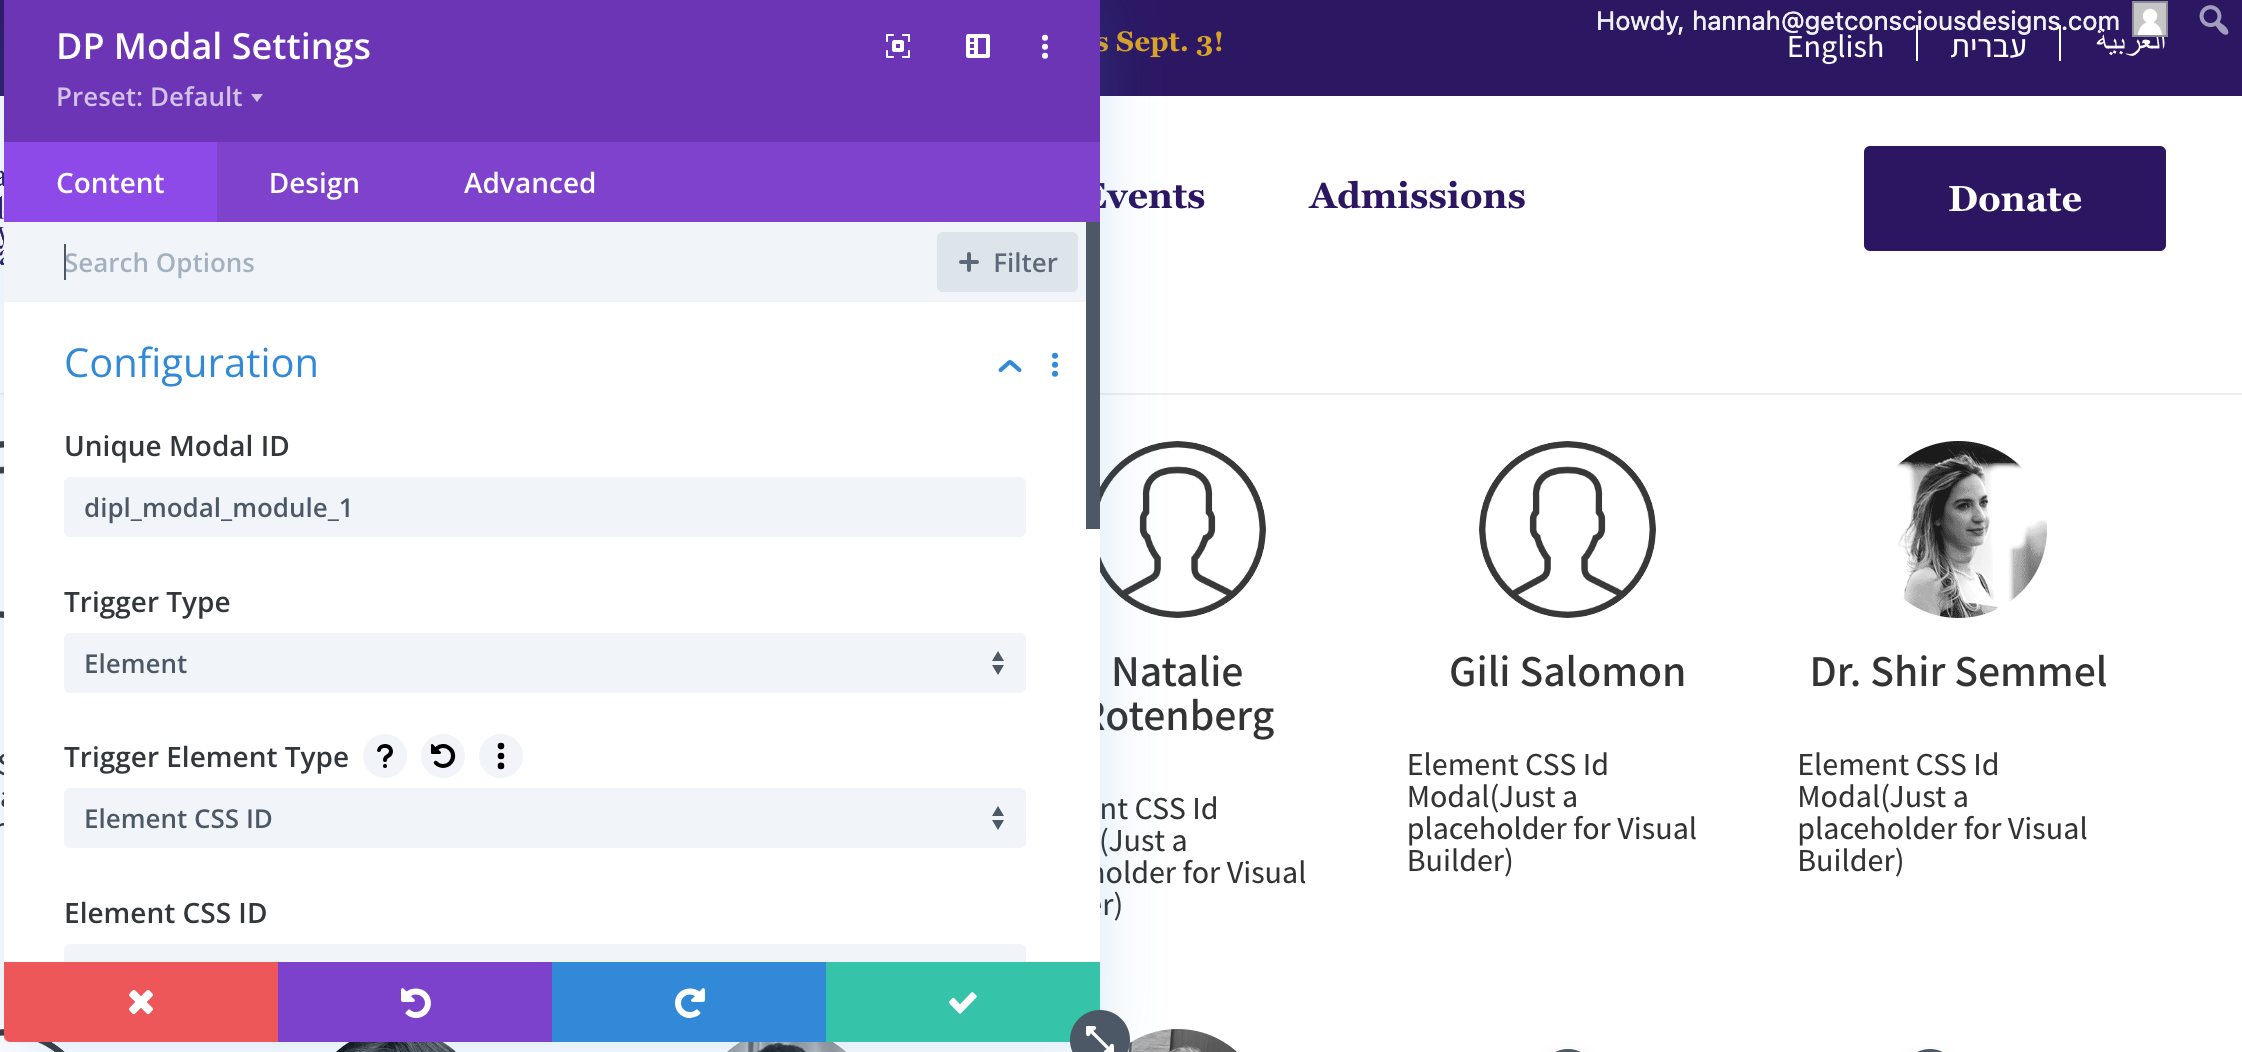
Task: Click the user avatar in admin bar
Action: [x=2150, y=19]
